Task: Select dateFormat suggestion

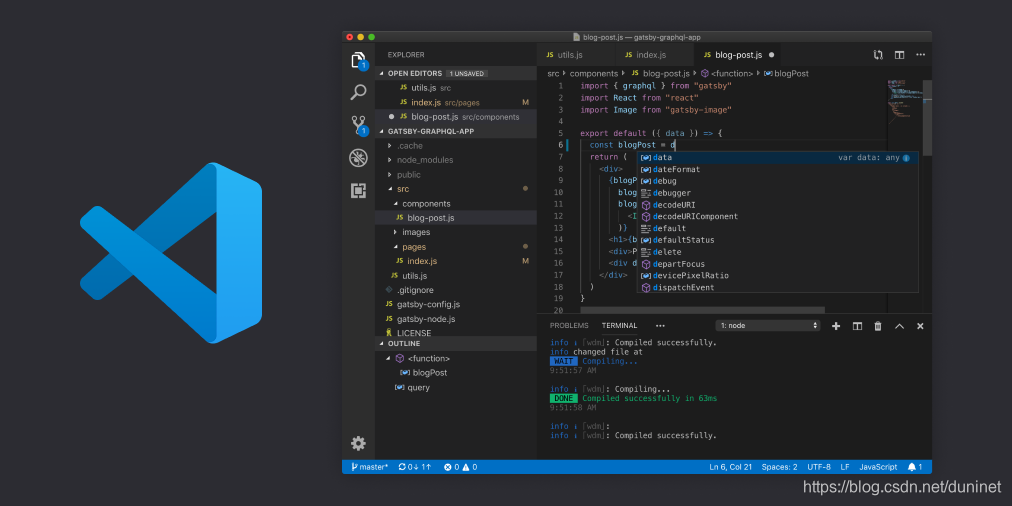Action: tap(777, 169)
